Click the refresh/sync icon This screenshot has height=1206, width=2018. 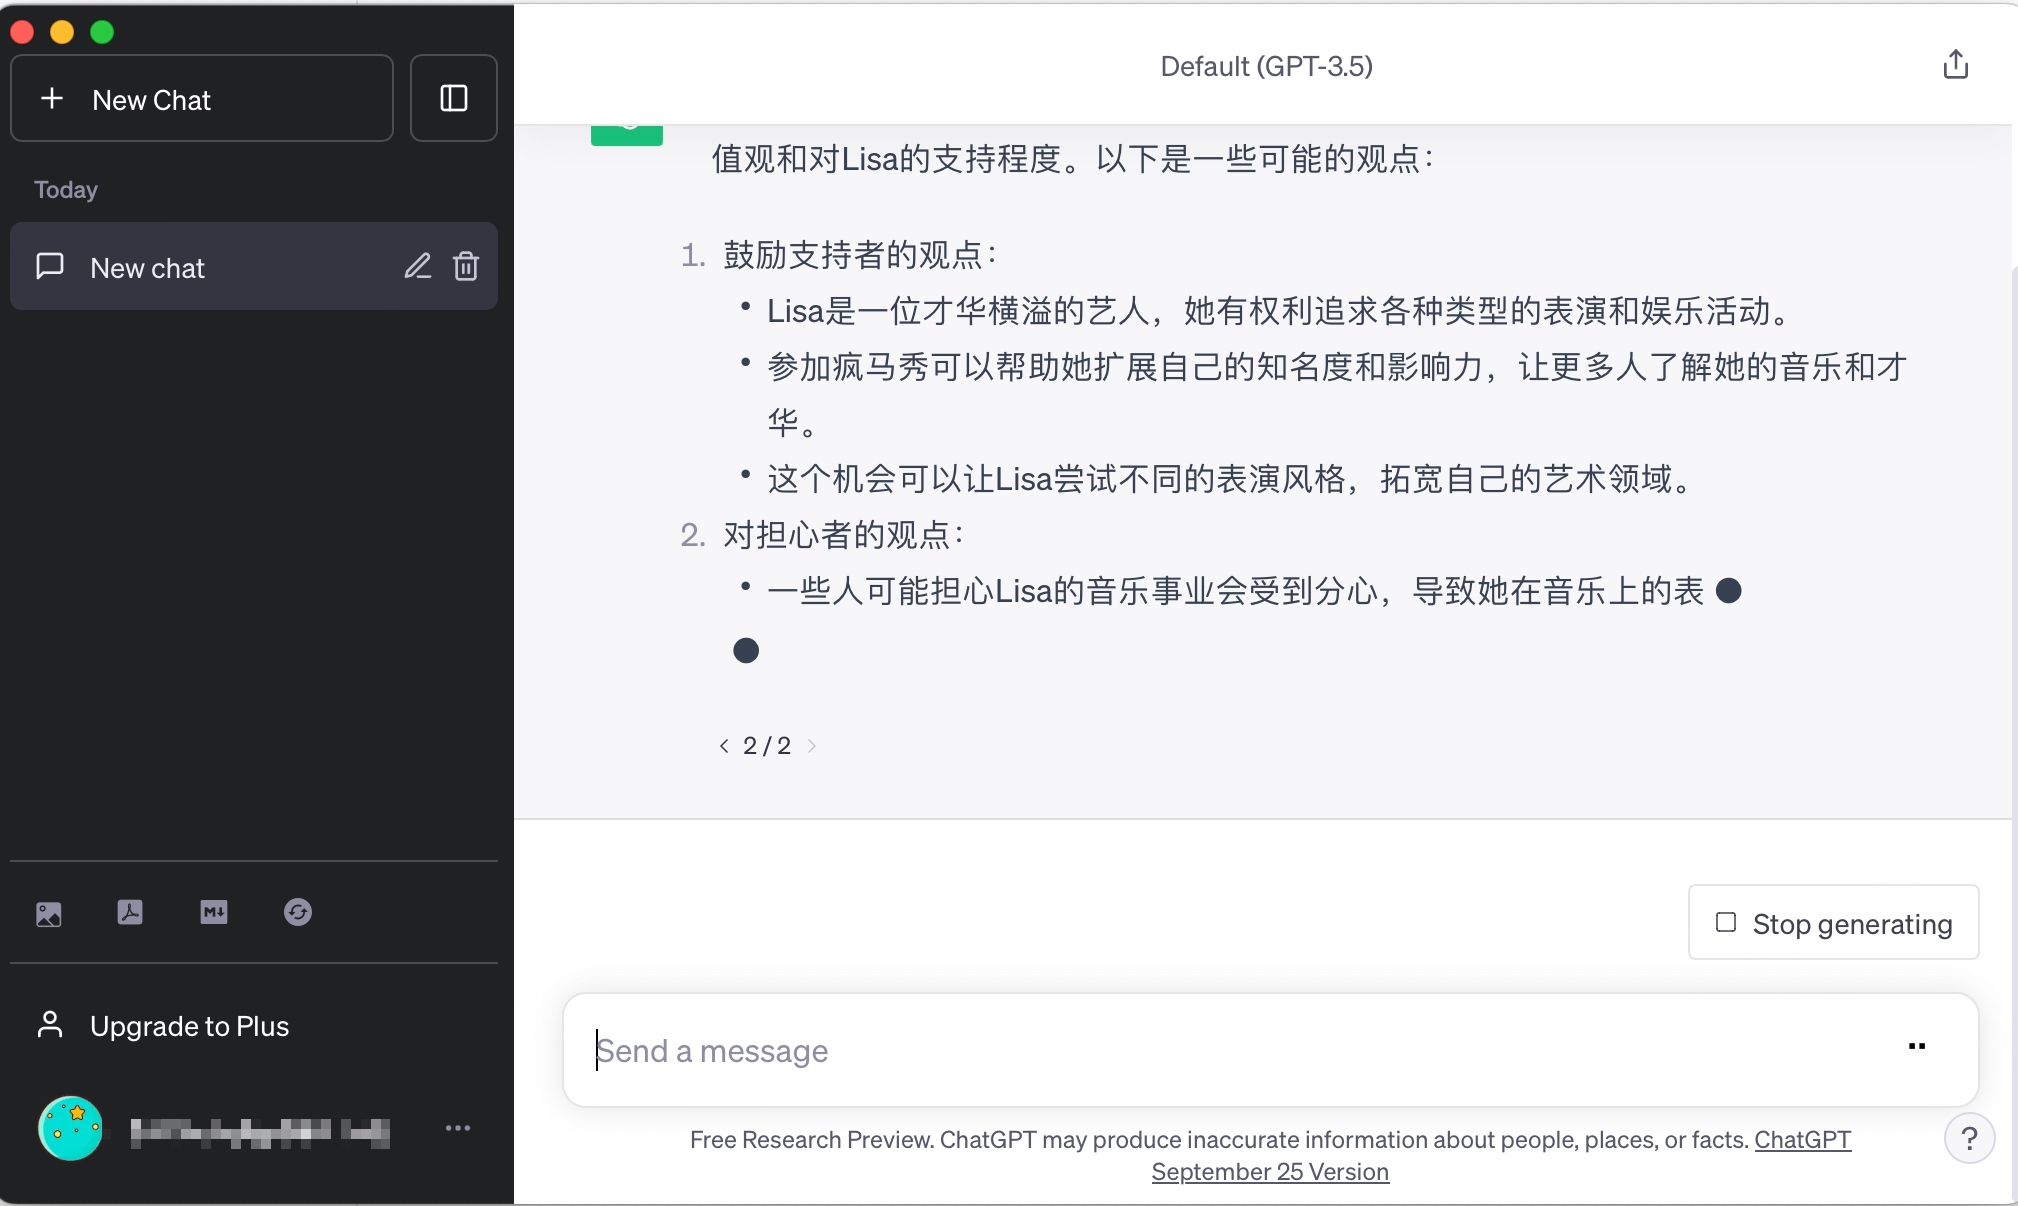298,913
